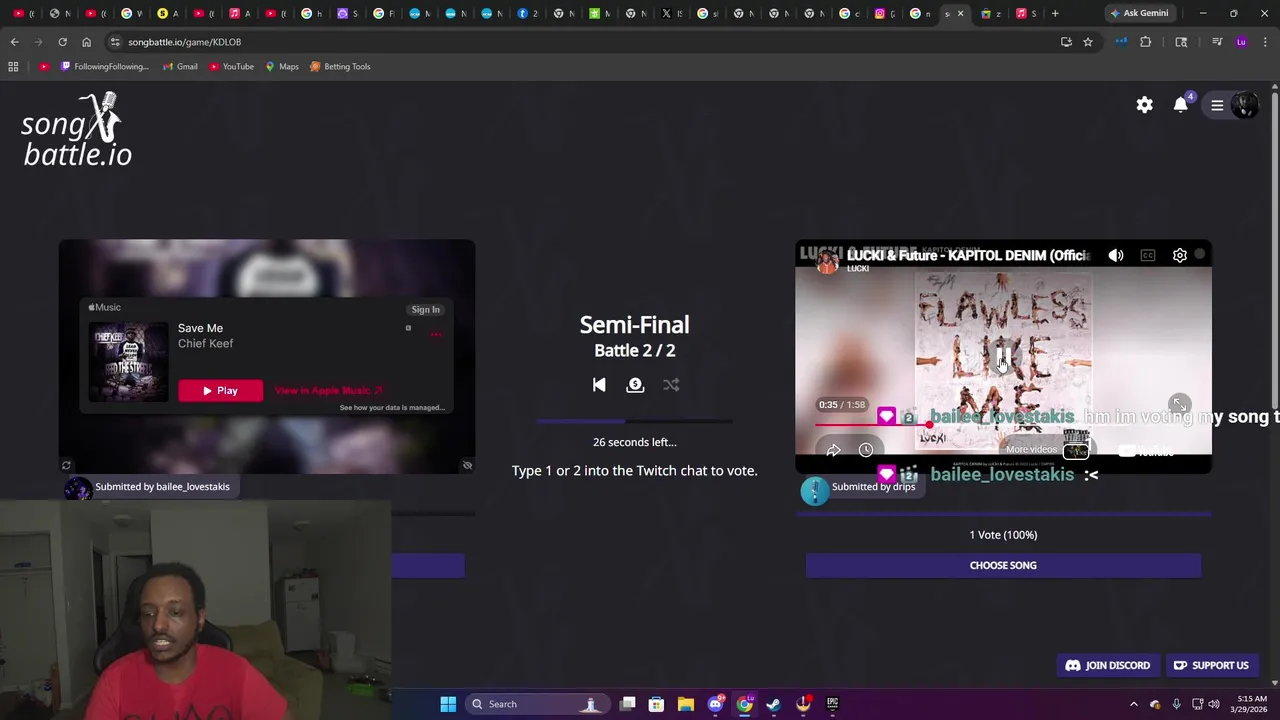Toggle YouTube closed captions CC
The image size is (1280, 720).
(x=1148, y=256)
